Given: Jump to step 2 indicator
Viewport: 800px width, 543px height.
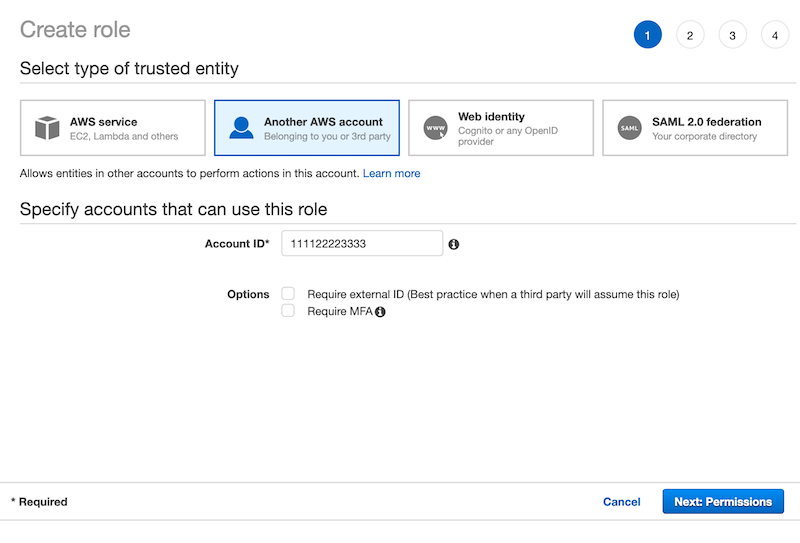Looking at the screenshot, I should tap(690, 35).
